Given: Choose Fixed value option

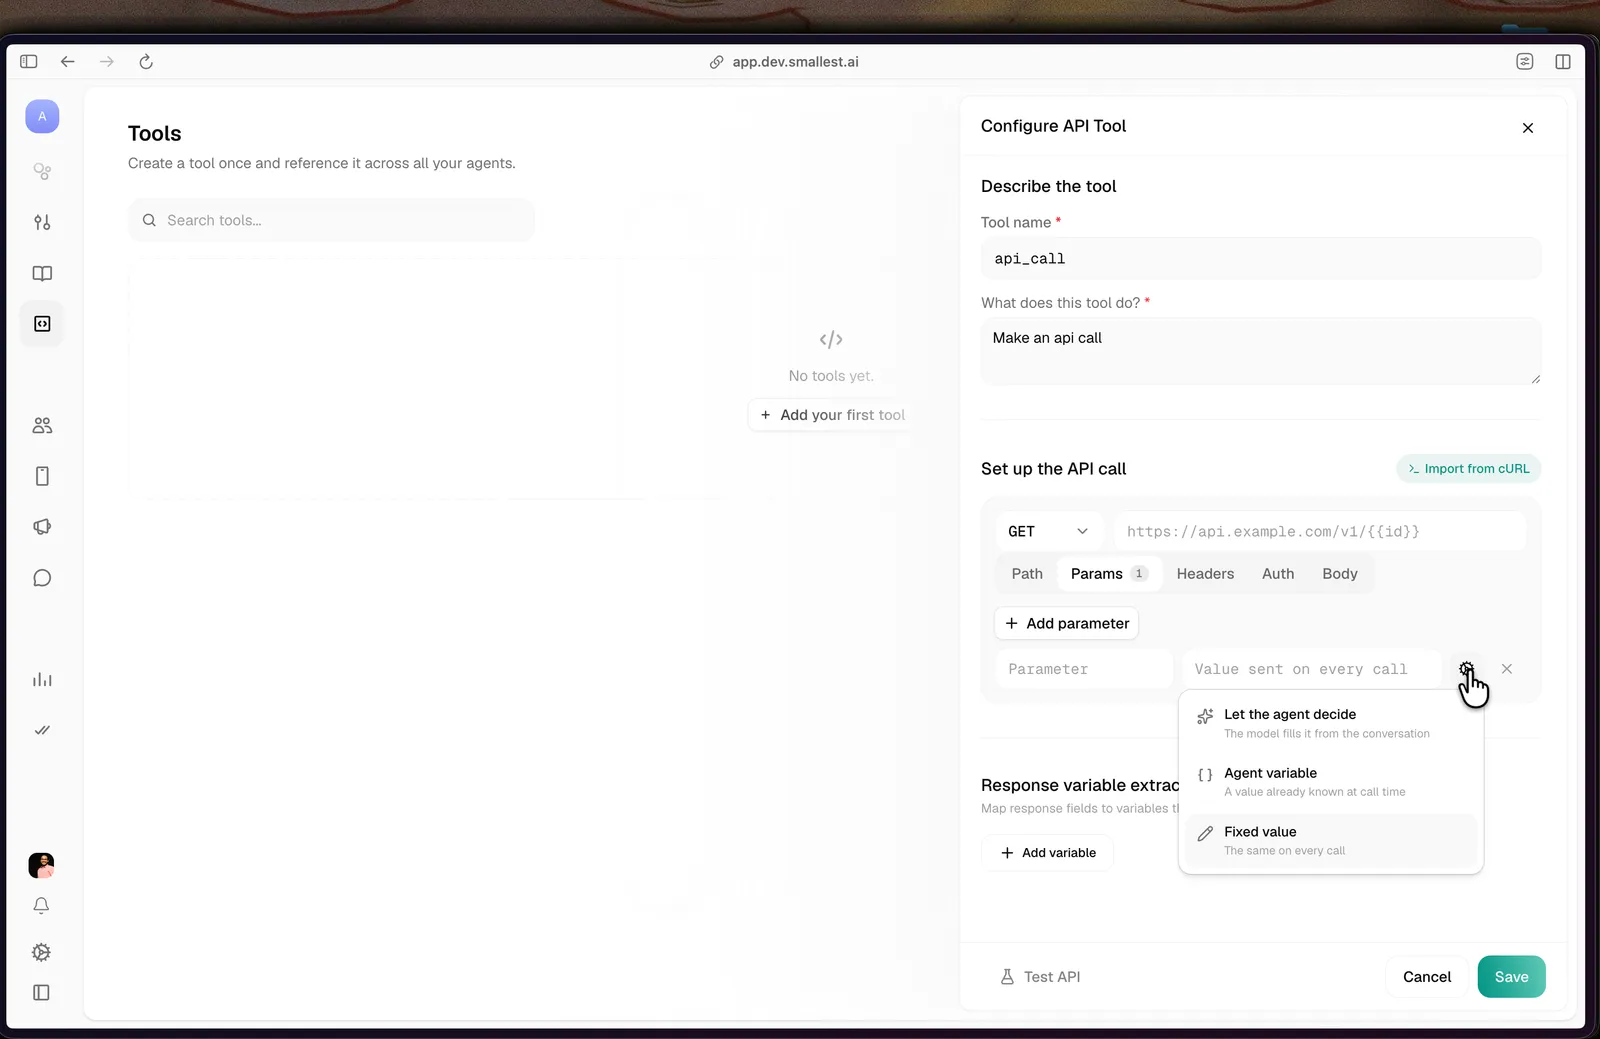Looking at the screenshot, I should pyautogui.click(x=1331, y=841).
